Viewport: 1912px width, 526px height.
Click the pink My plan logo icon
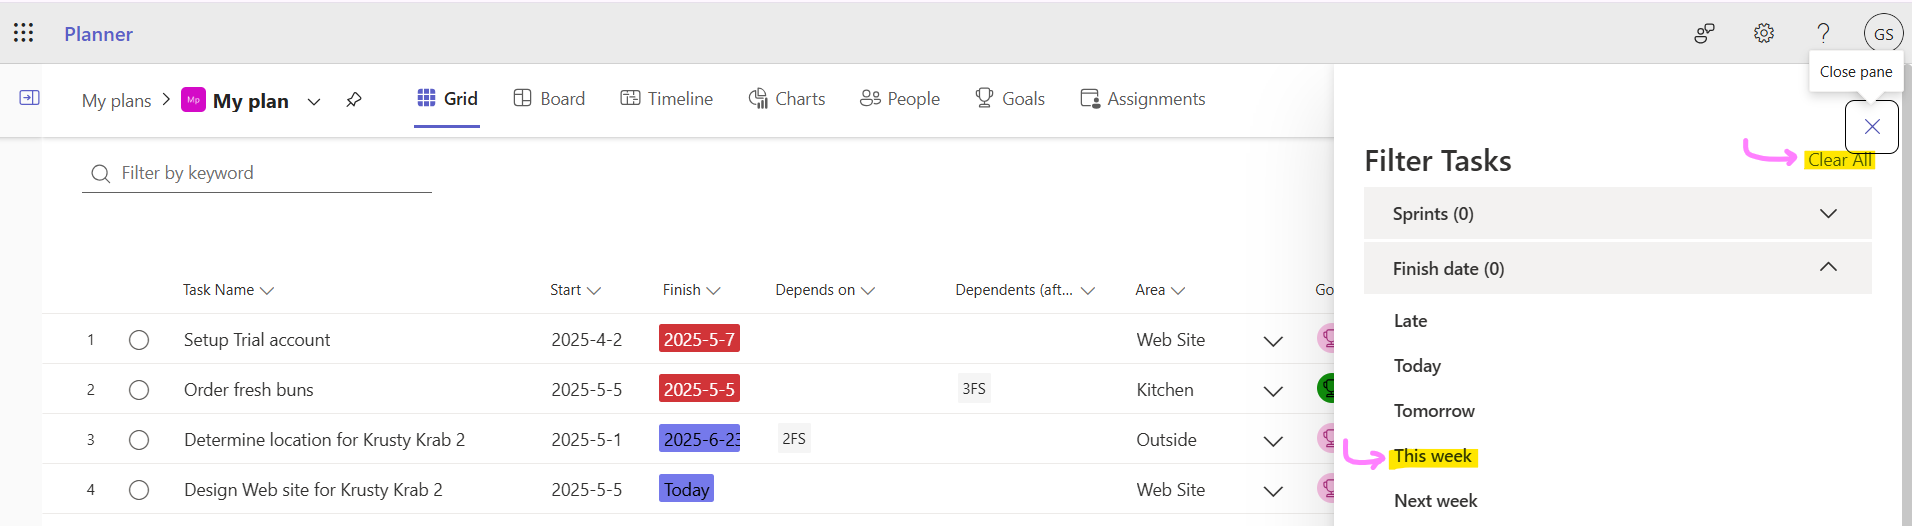click(194, 100)
